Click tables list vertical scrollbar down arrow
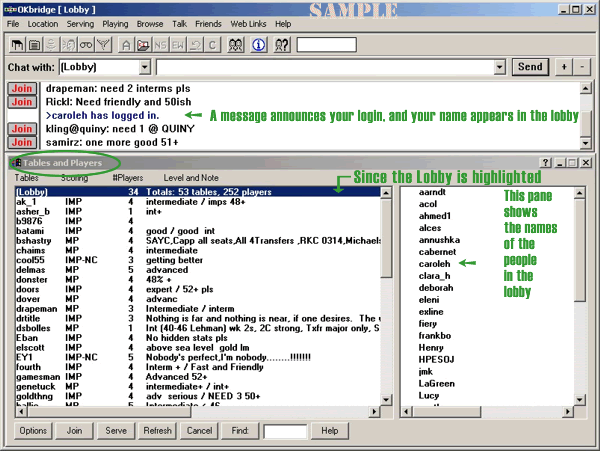Viewport: 600px width, 451px height. click(x=386, y=400)
